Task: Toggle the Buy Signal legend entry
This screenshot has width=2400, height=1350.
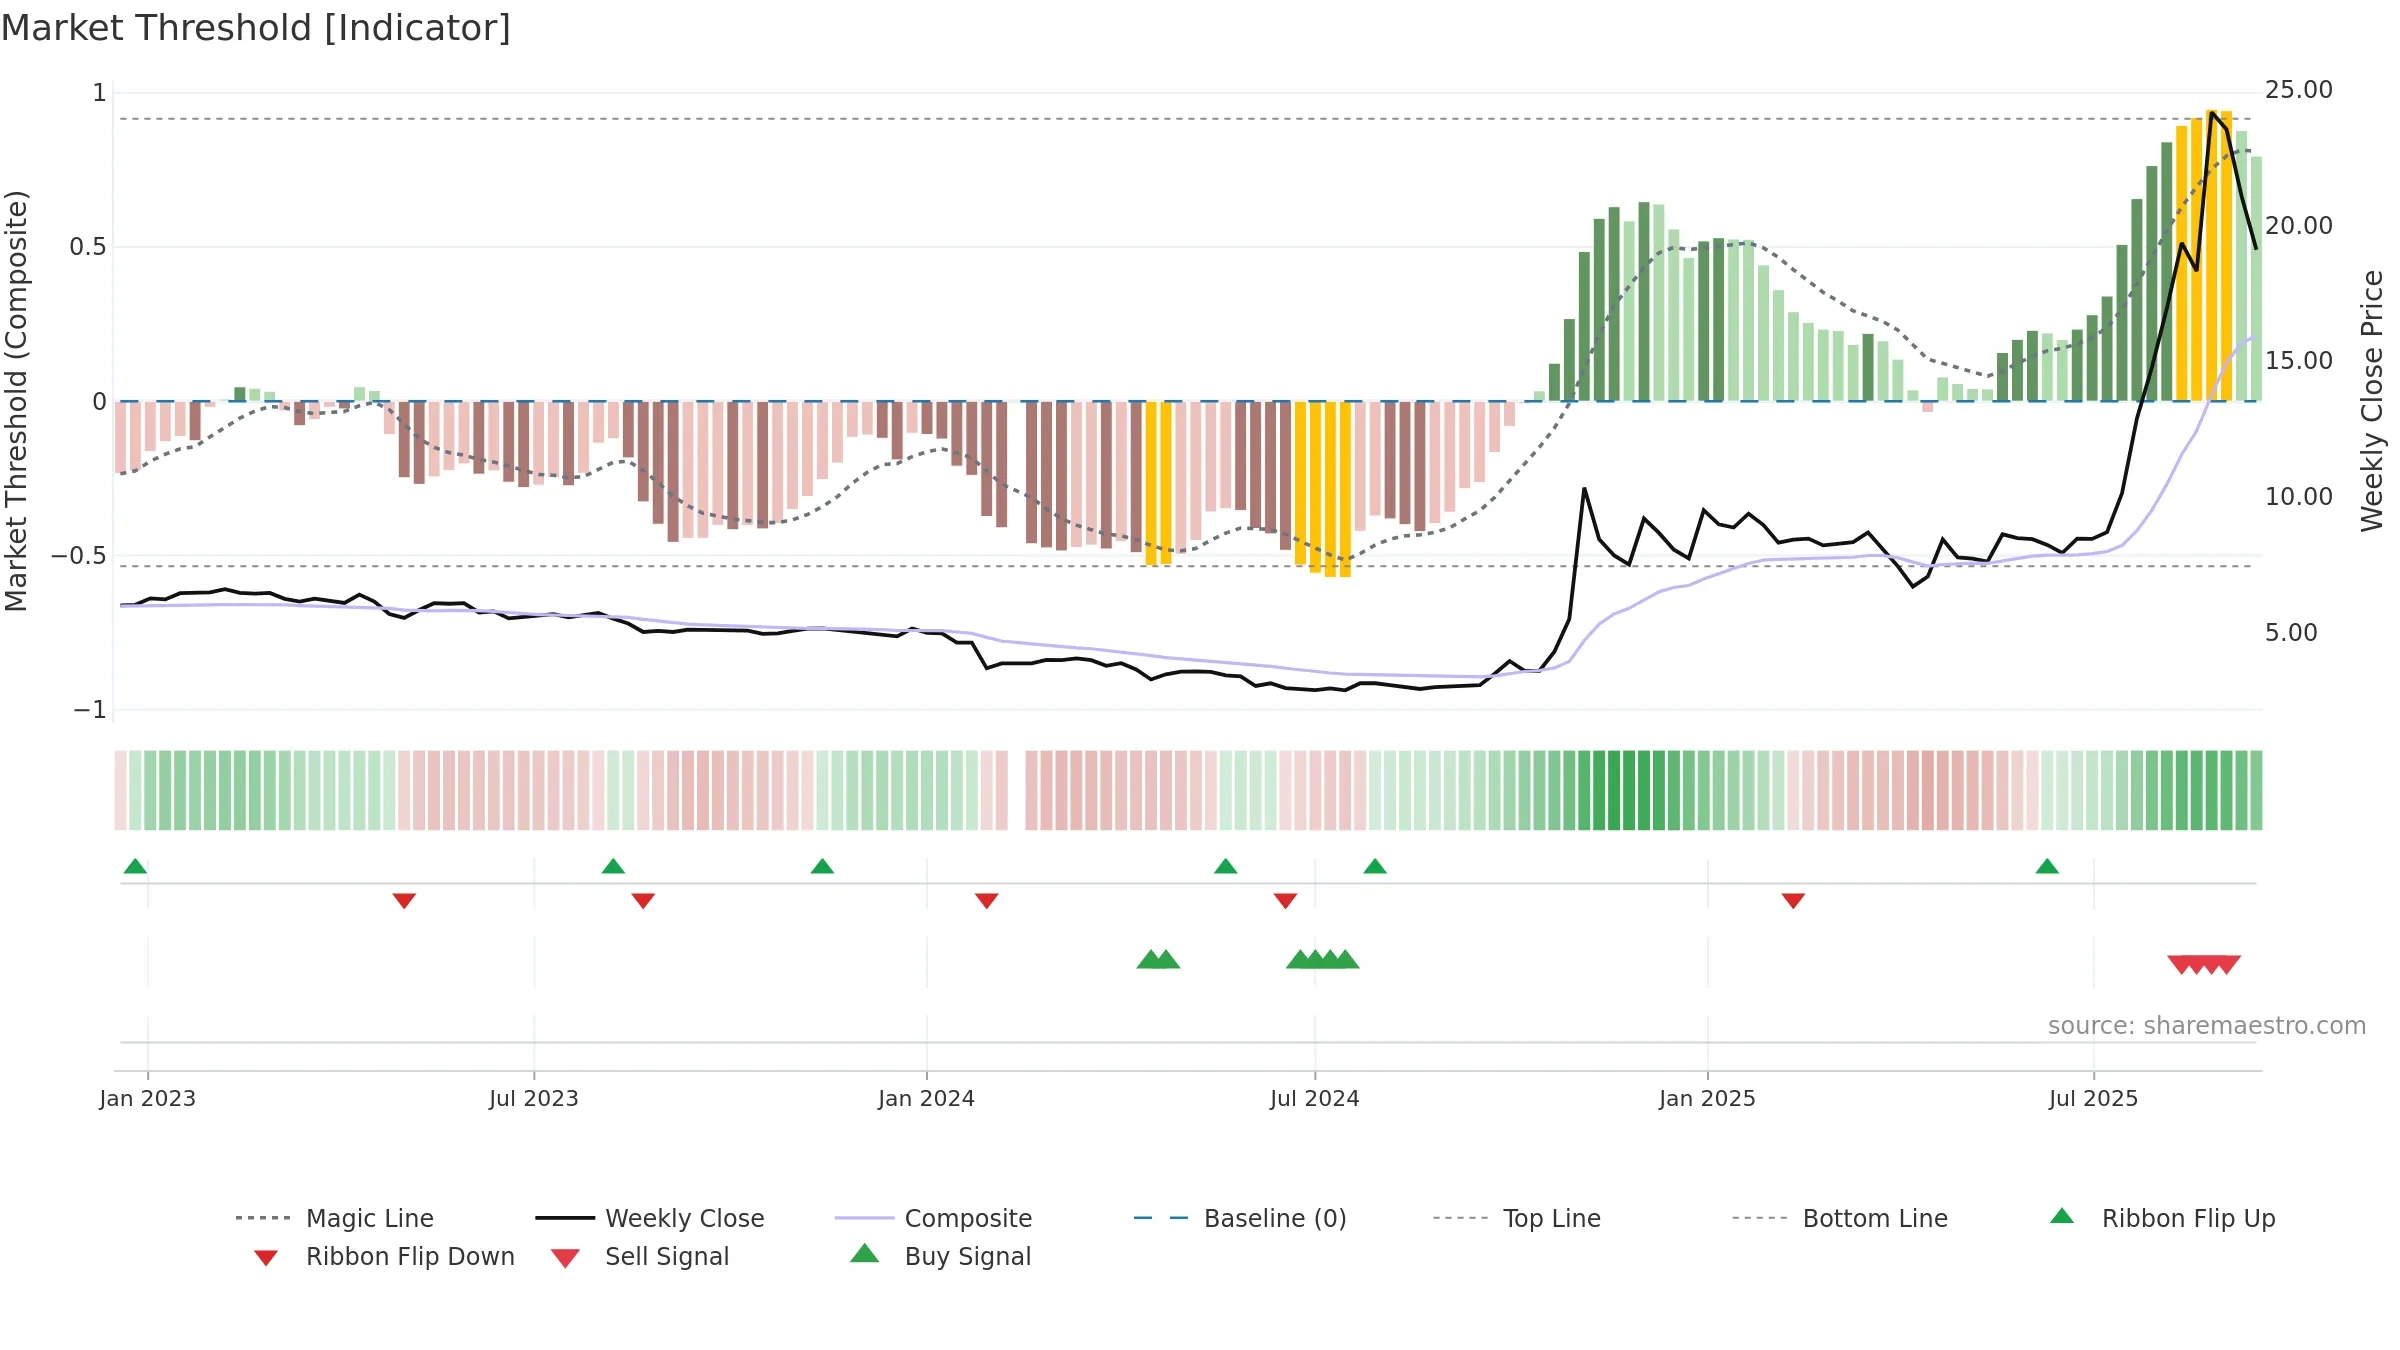Action: (x=940, y=1256)
